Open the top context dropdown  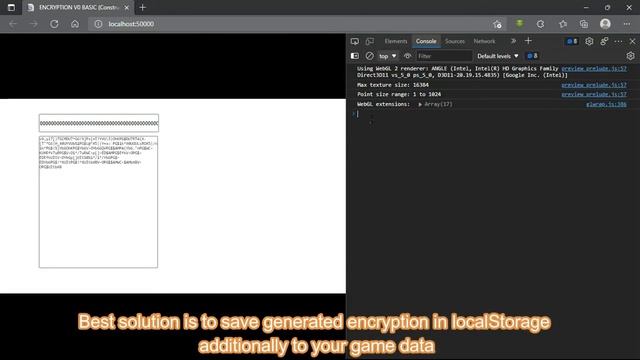point(388,56)
